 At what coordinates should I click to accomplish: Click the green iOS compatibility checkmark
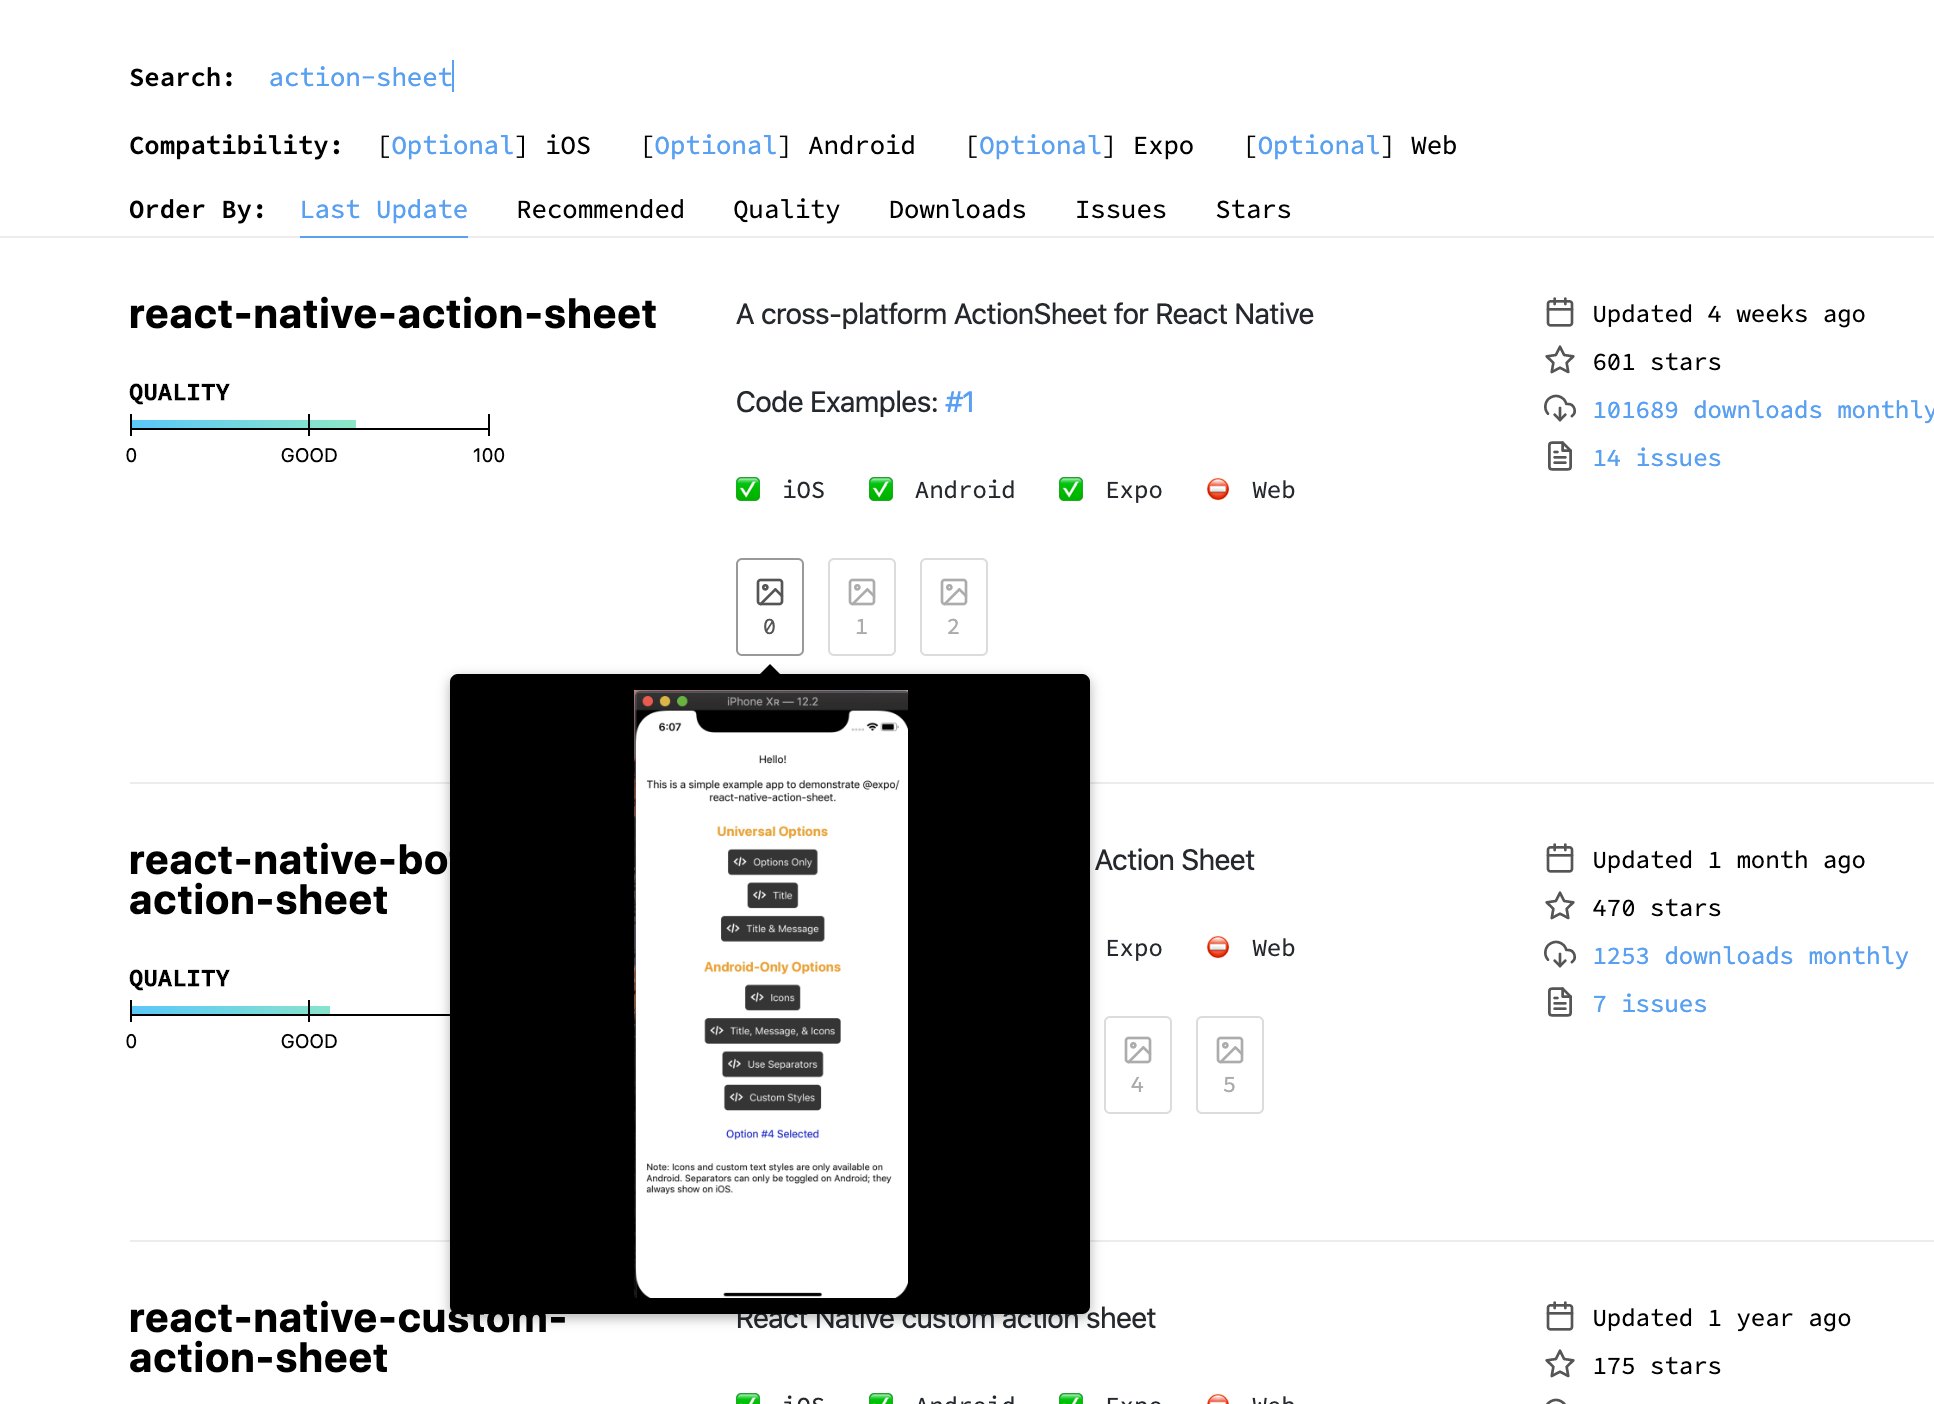pos(748,489)
